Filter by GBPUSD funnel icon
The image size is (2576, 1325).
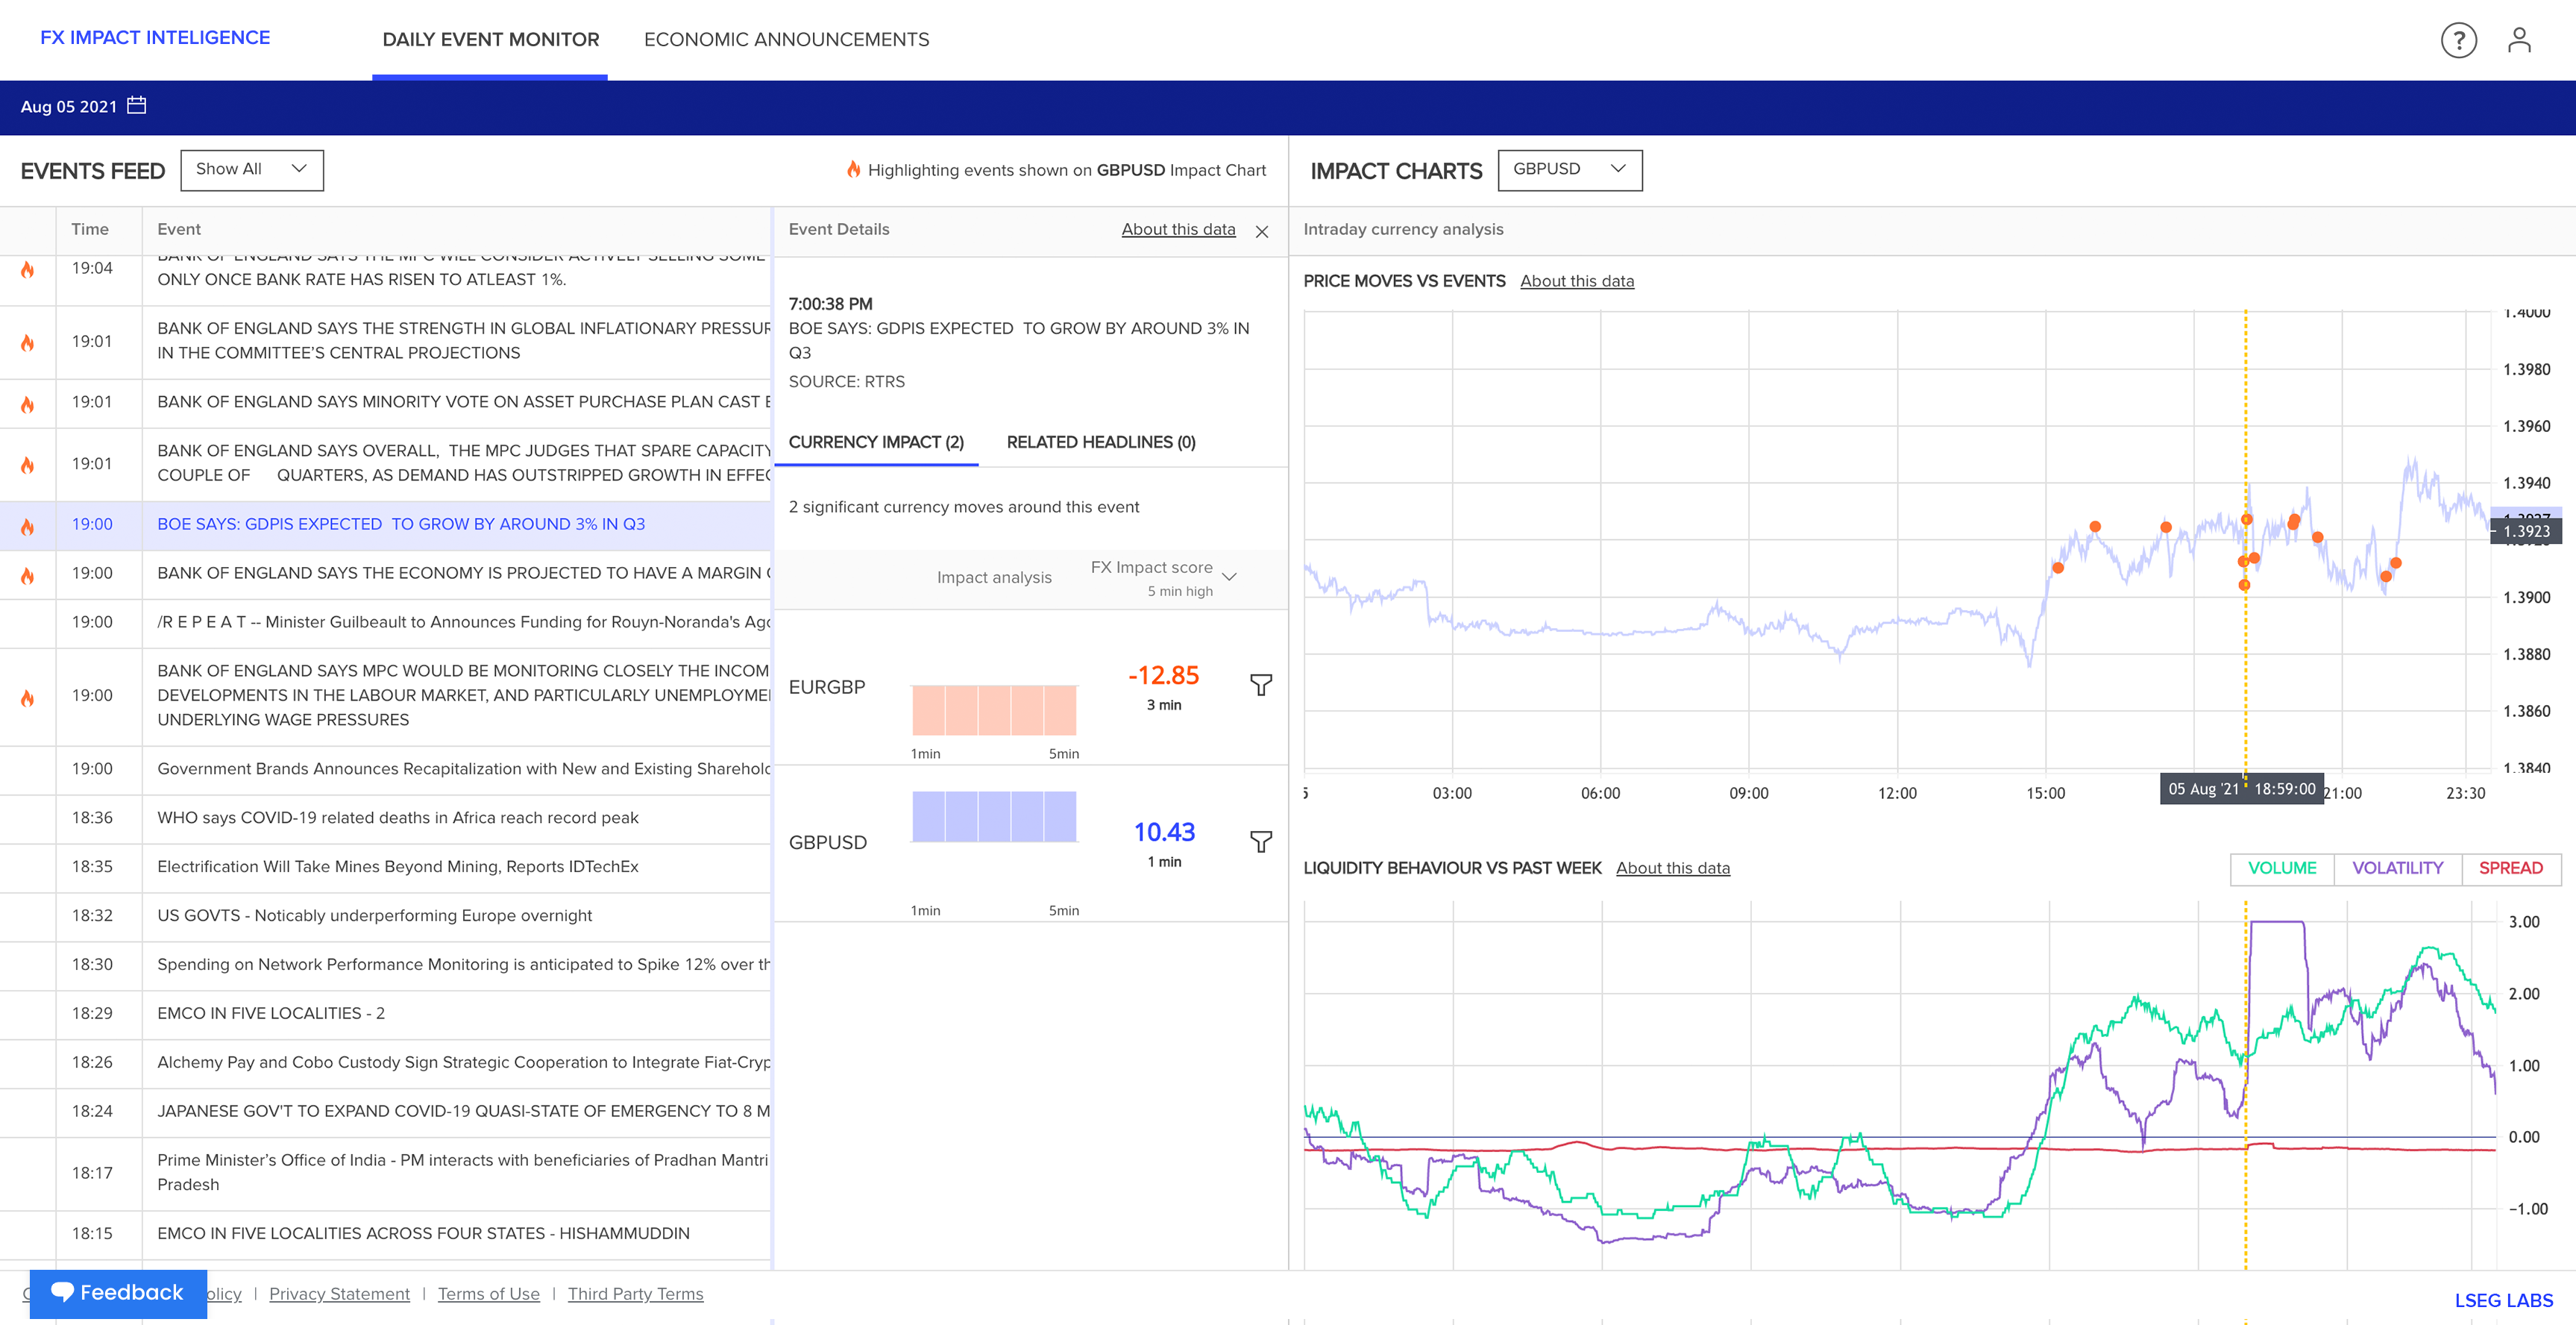tap(1261, 842)
